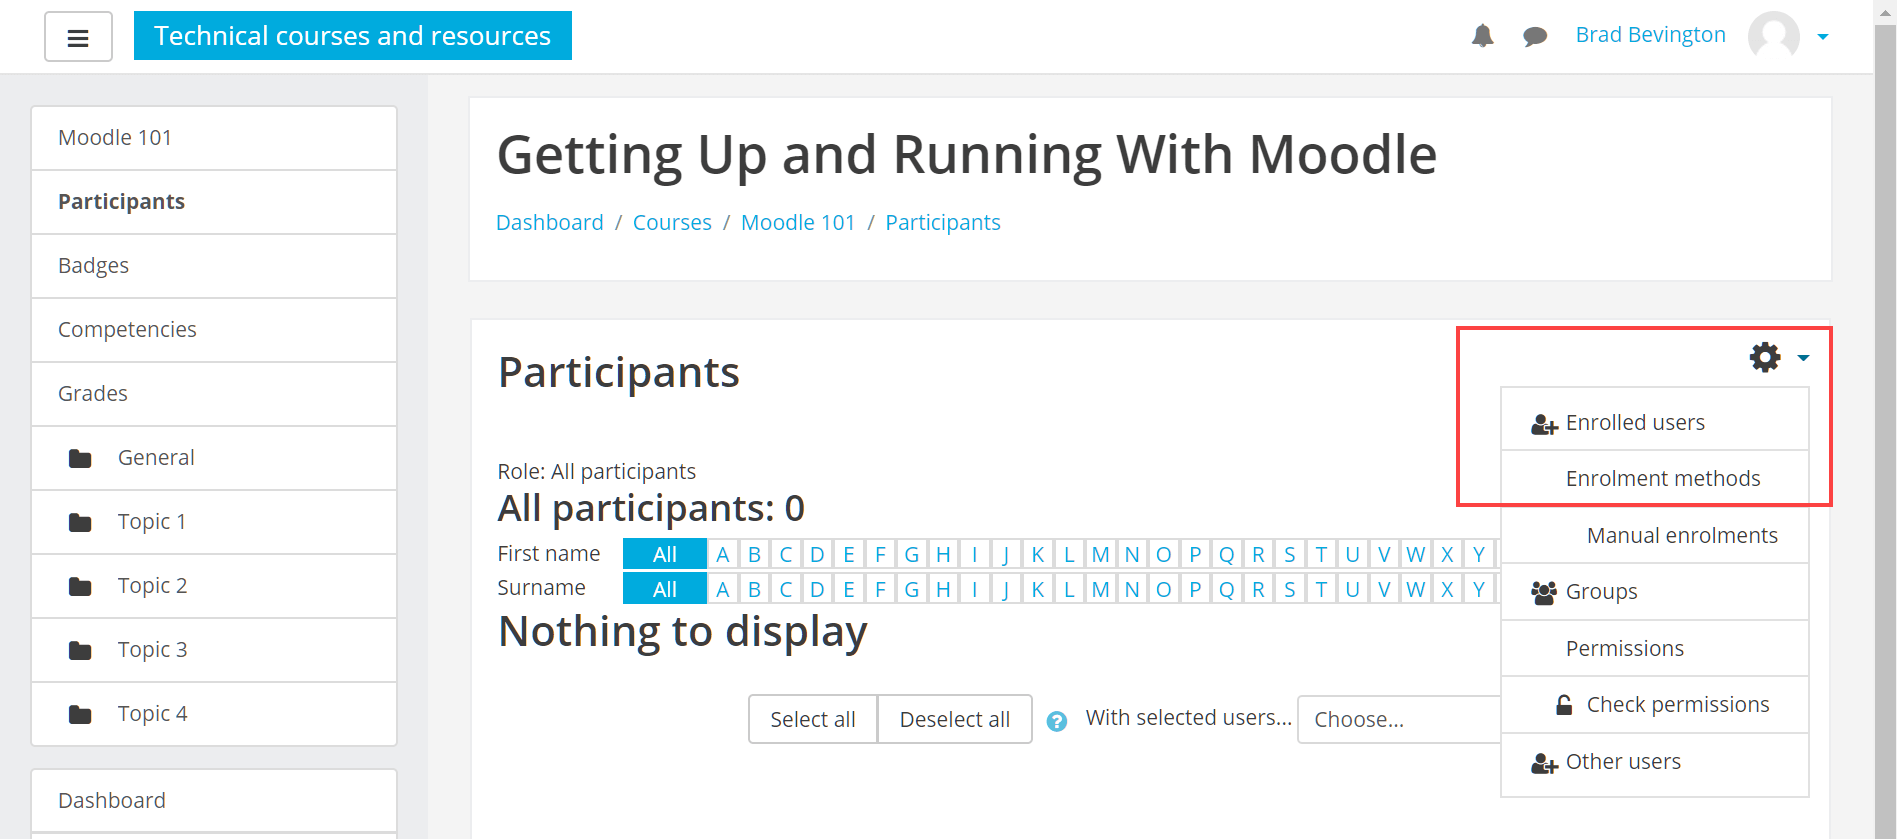Expand the user menu dropdown arrow
The height and width of the screenshot is (839, 1897).
tap(1823, 37)
